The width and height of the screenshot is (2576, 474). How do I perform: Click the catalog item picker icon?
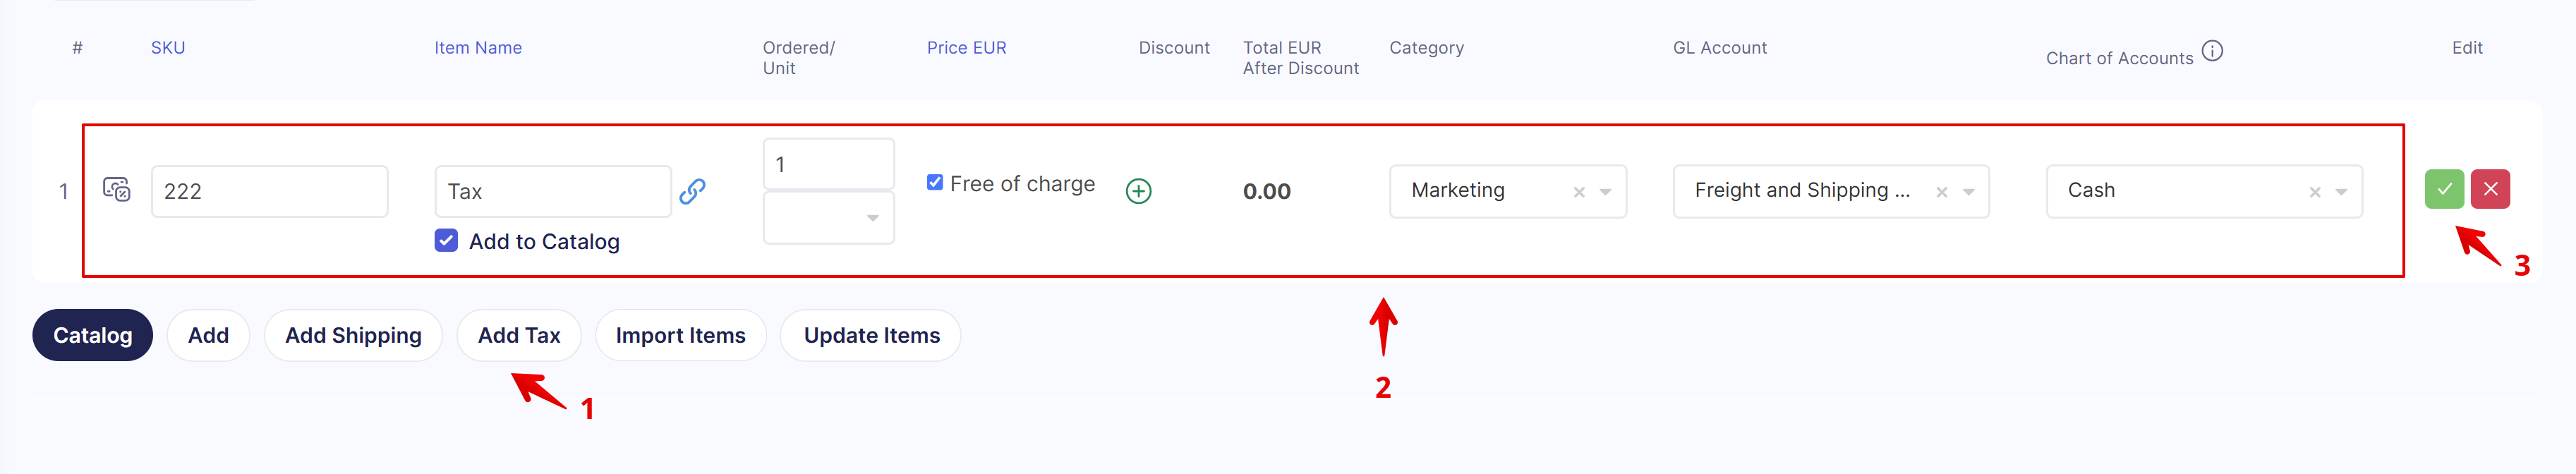pos(117,189)
